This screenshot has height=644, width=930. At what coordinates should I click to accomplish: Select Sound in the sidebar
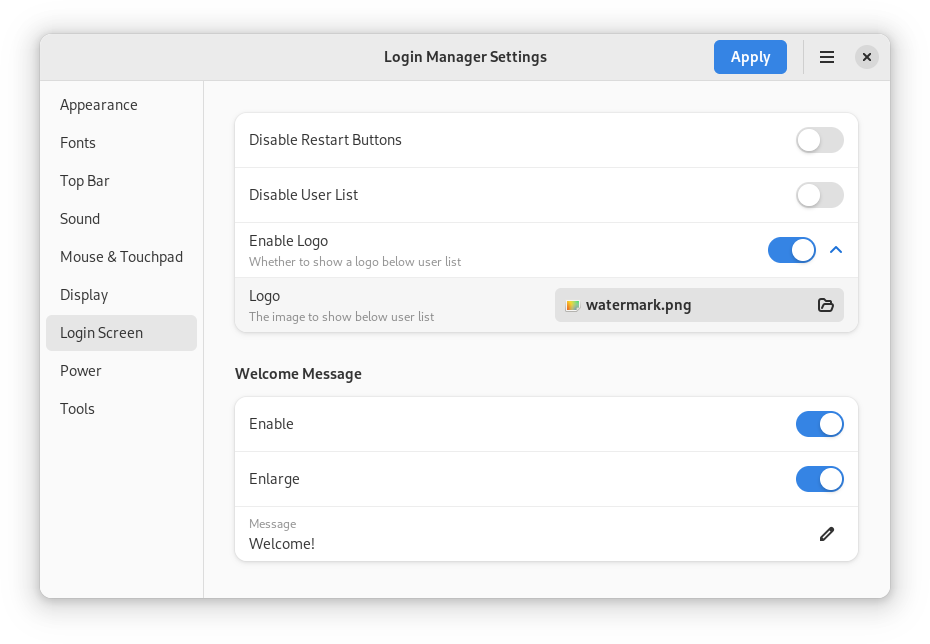pyautogui.click(x=80, y=219)
